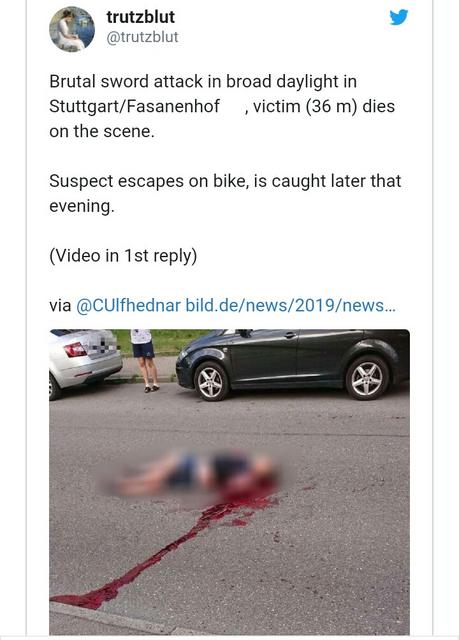Click the grass strip in the photo
The image size is (459, 640).
pyautogui.click(x=165, y=342)
